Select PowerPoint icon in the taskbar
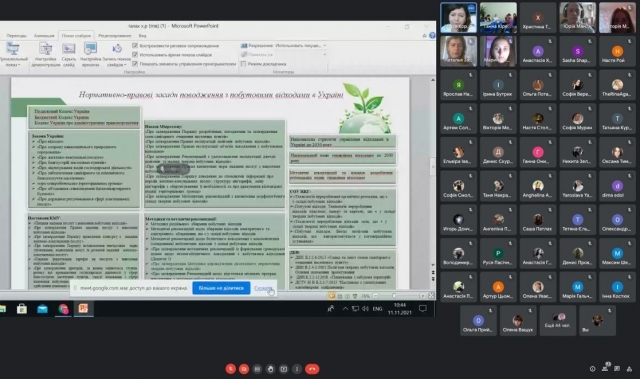This screenshot has width=640, height=379. point(84,309)
